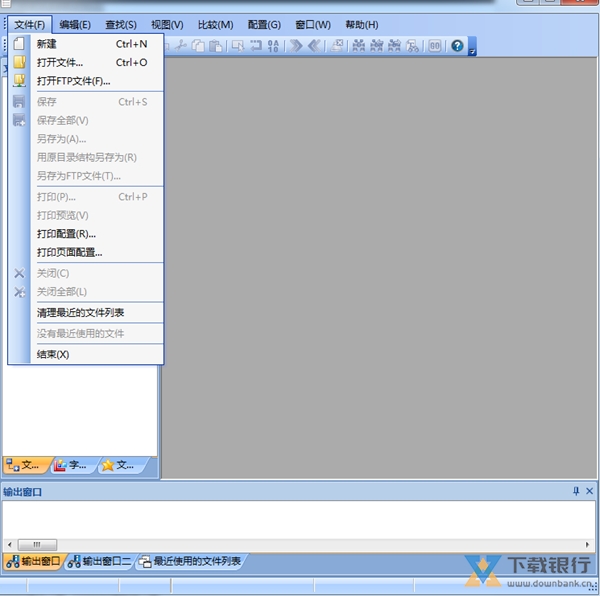
Task: Open the 比较(M) menu
Action: (215, 25)
